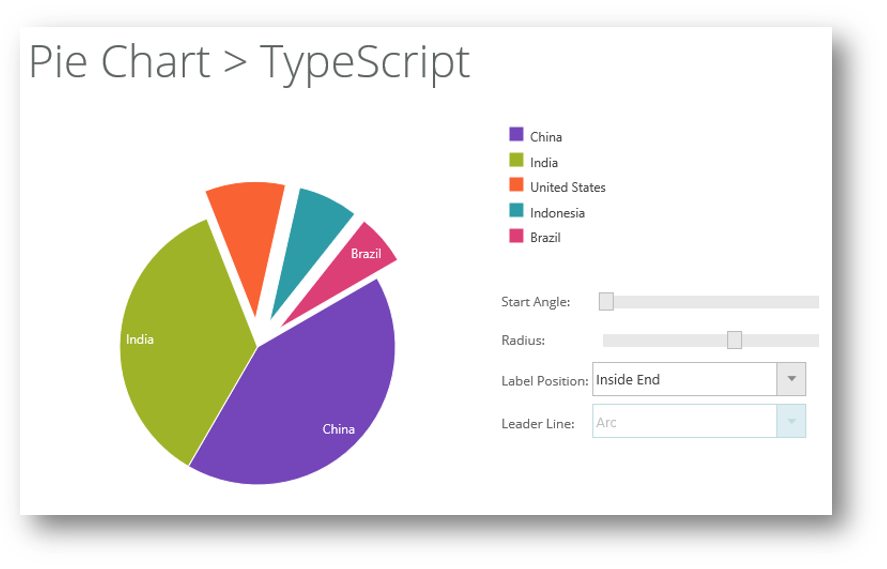The width and height of the screenshot is (887, 569).
Task: Click the pink Brazil legend swatch
Action: coord(516,236)
